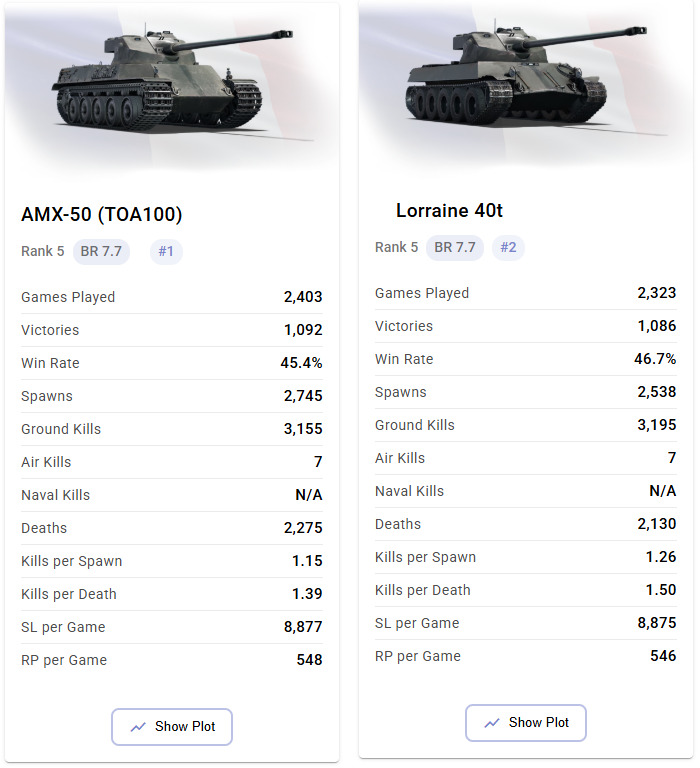This screenshot has width=700, height=768.
Task: Click Show Plot button under AMX-50 card
Action: pos(171,726)
